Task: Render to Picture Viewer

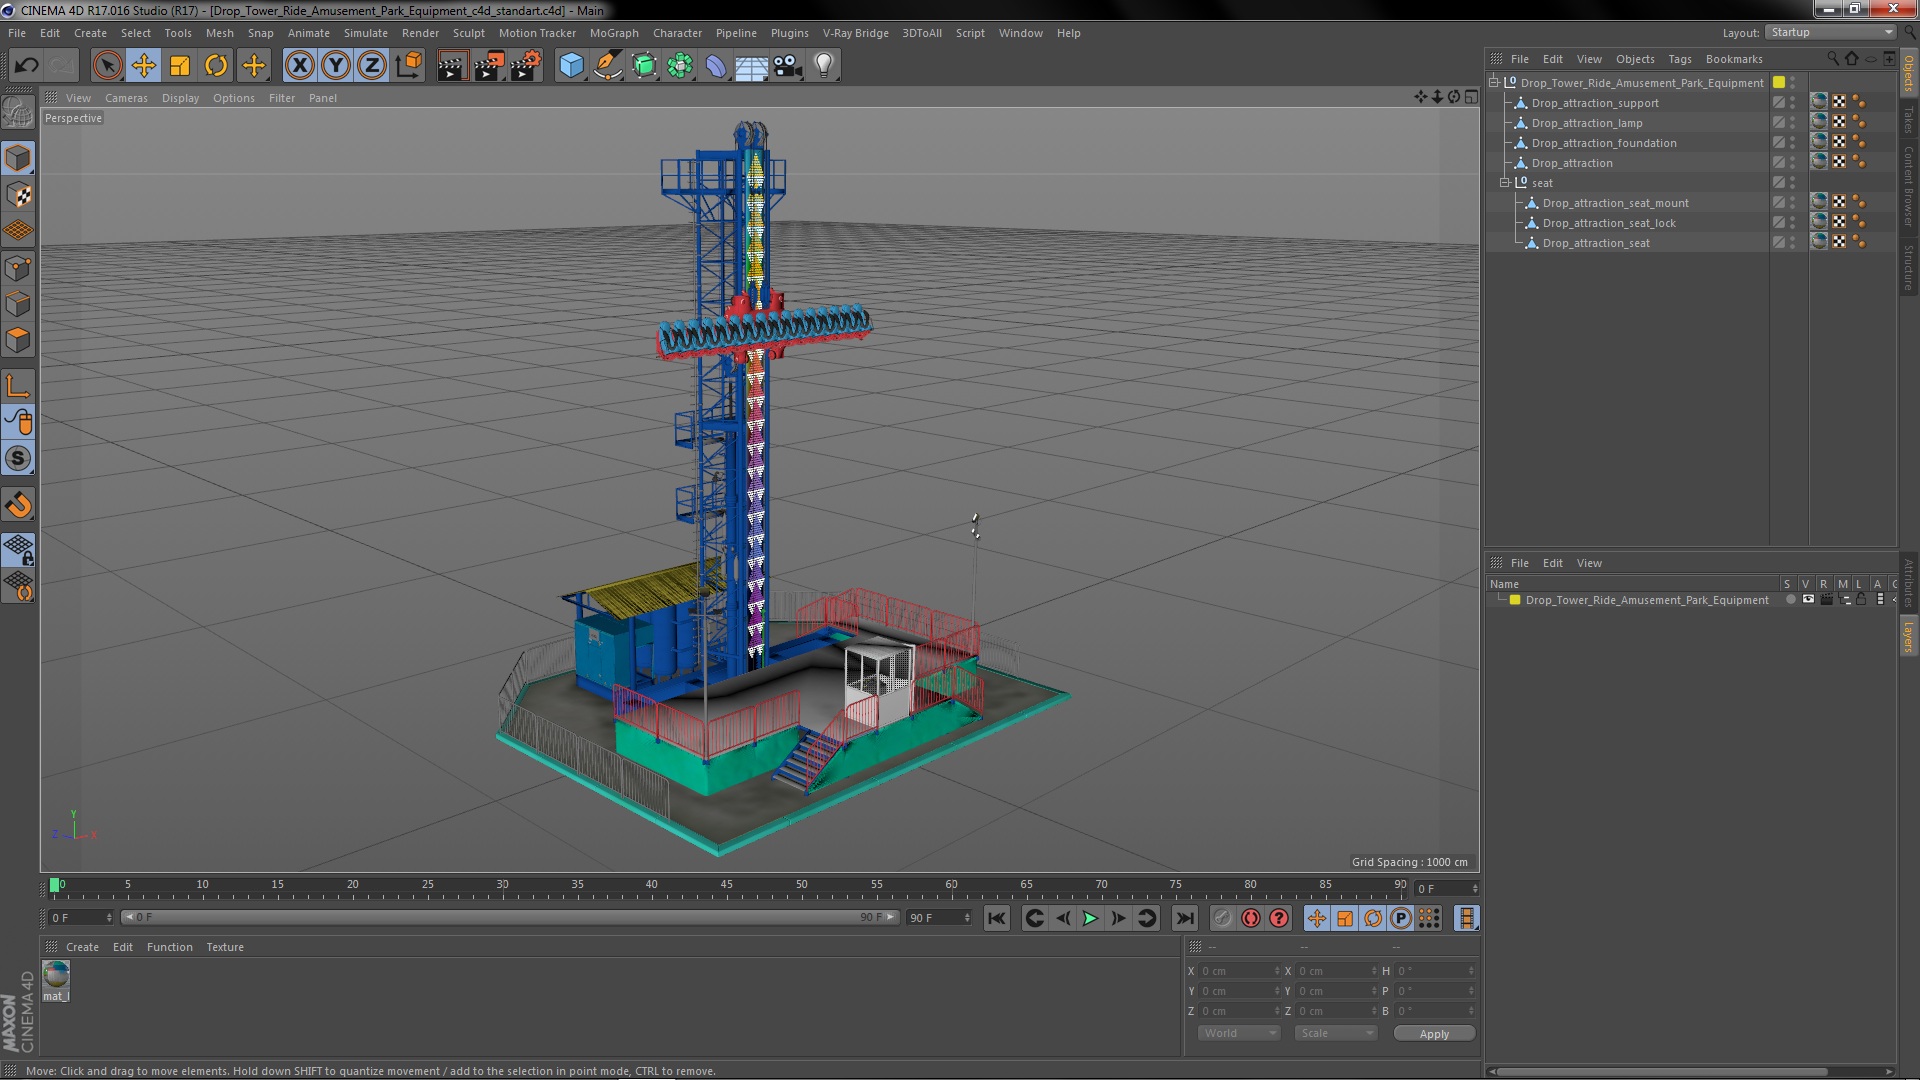Action: (x=488, y=66)
